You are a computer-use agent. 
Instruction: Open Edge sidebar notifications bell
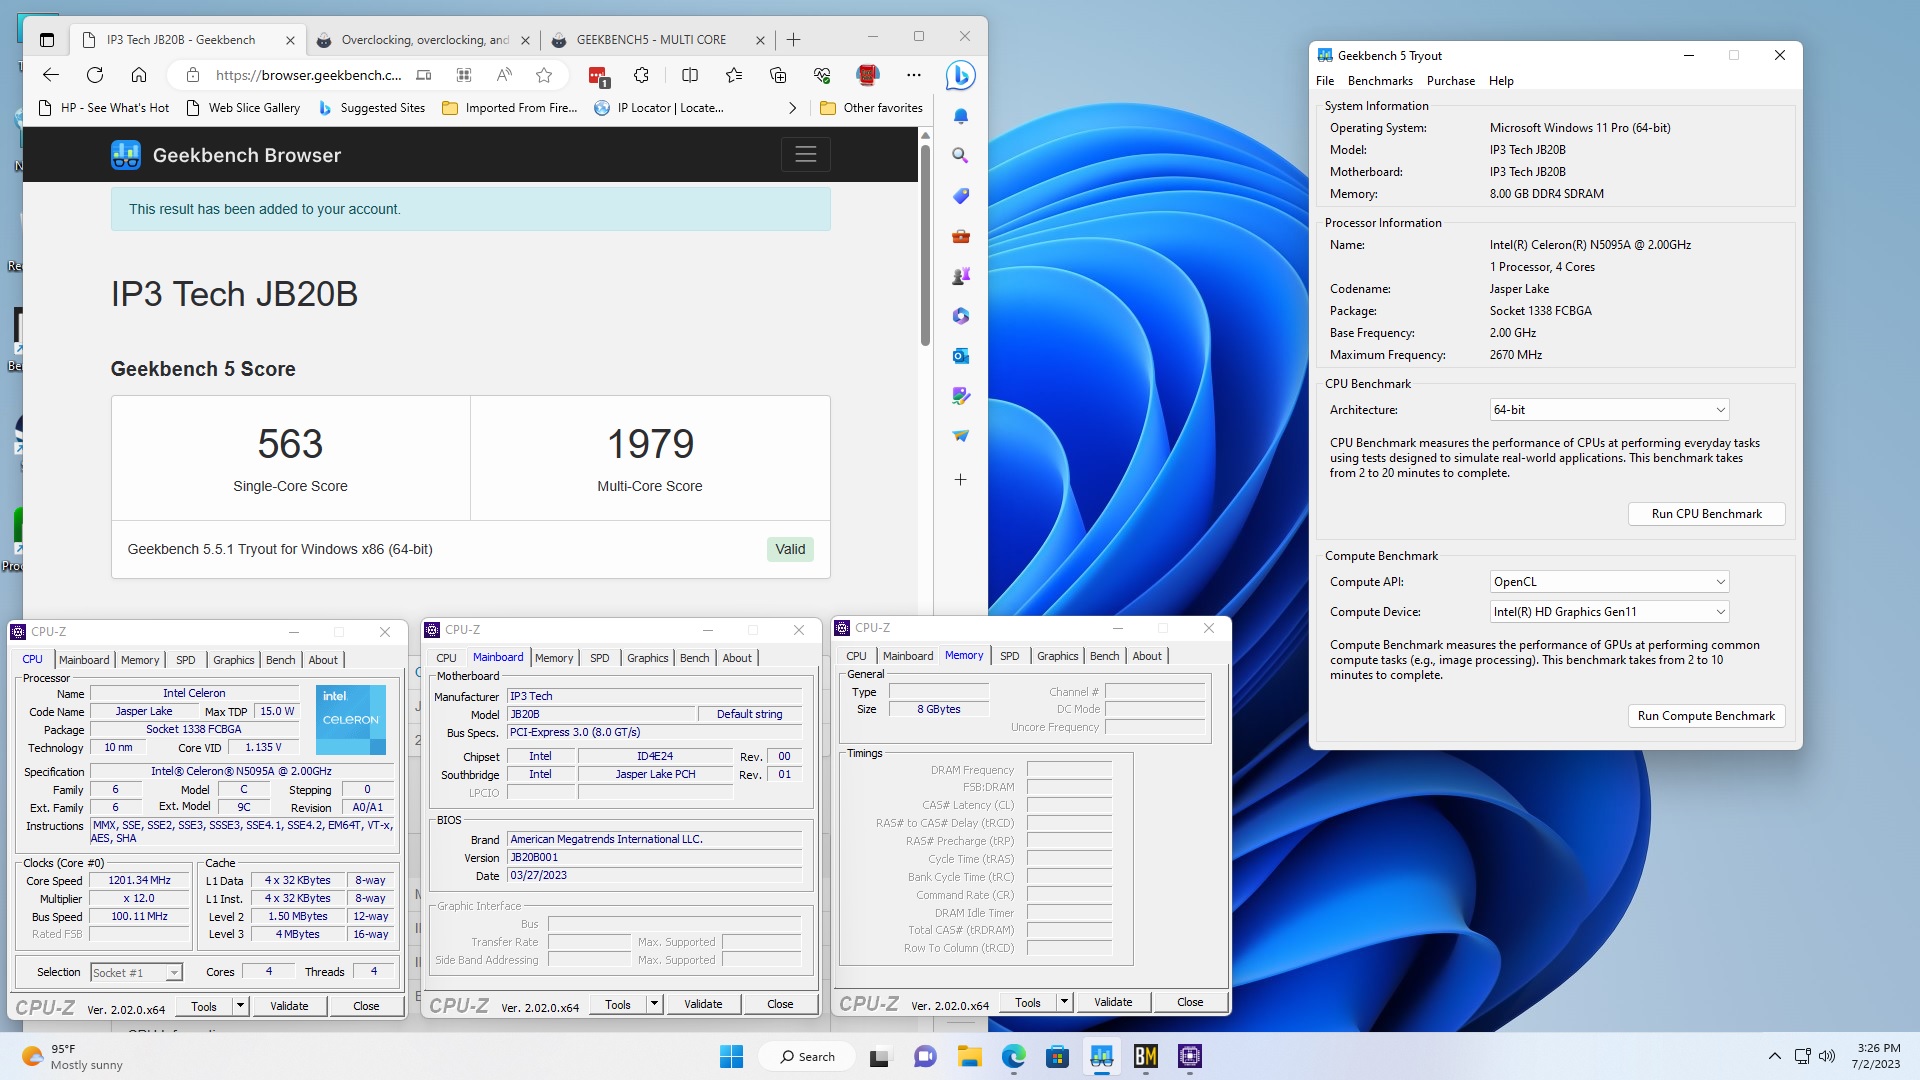(x=960, y=116)
